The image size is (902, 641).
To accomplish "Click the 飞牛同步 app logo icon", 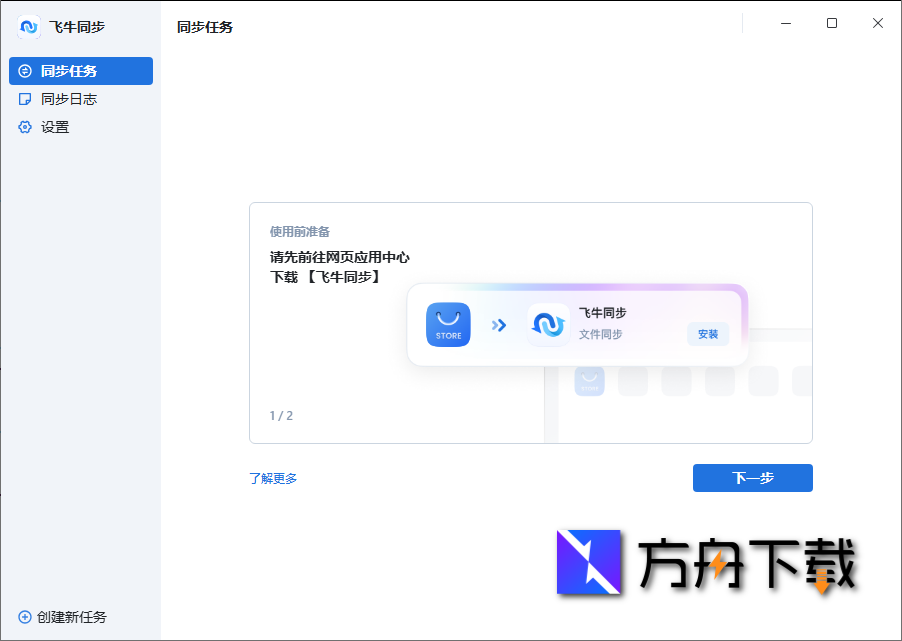I will coord(27,27).
